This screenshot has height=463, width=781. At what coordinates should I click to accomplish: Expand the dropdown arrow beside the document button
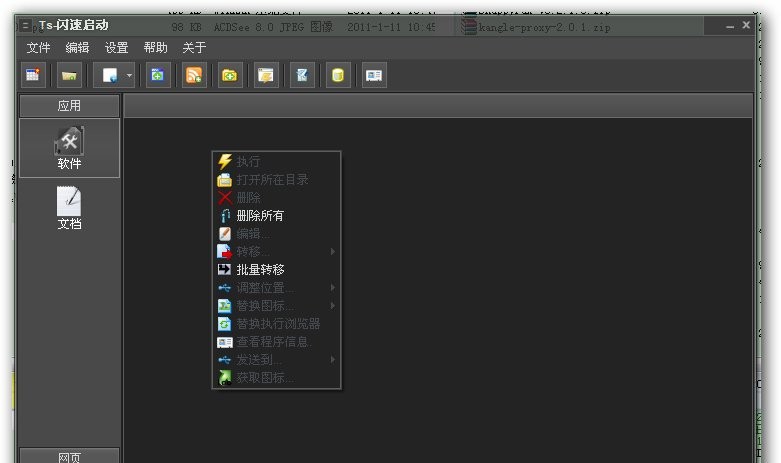tap(130, 76)
